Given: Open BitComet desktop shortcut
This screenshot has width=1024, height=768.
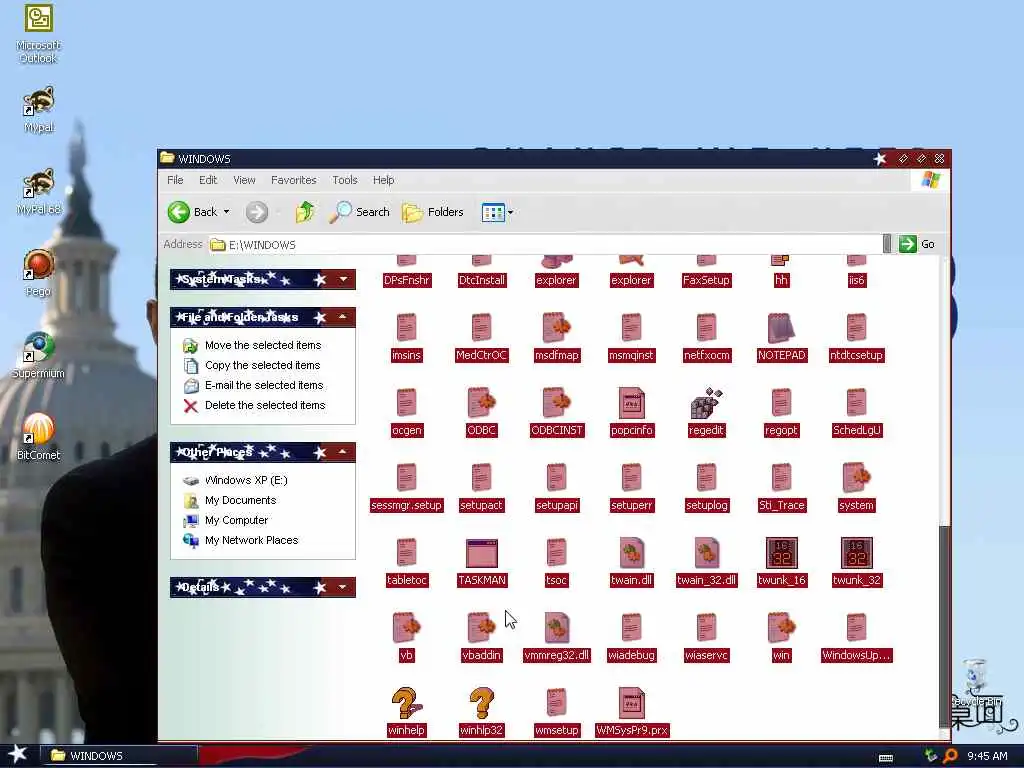Looking at the screenshot, I should [39, 436].
